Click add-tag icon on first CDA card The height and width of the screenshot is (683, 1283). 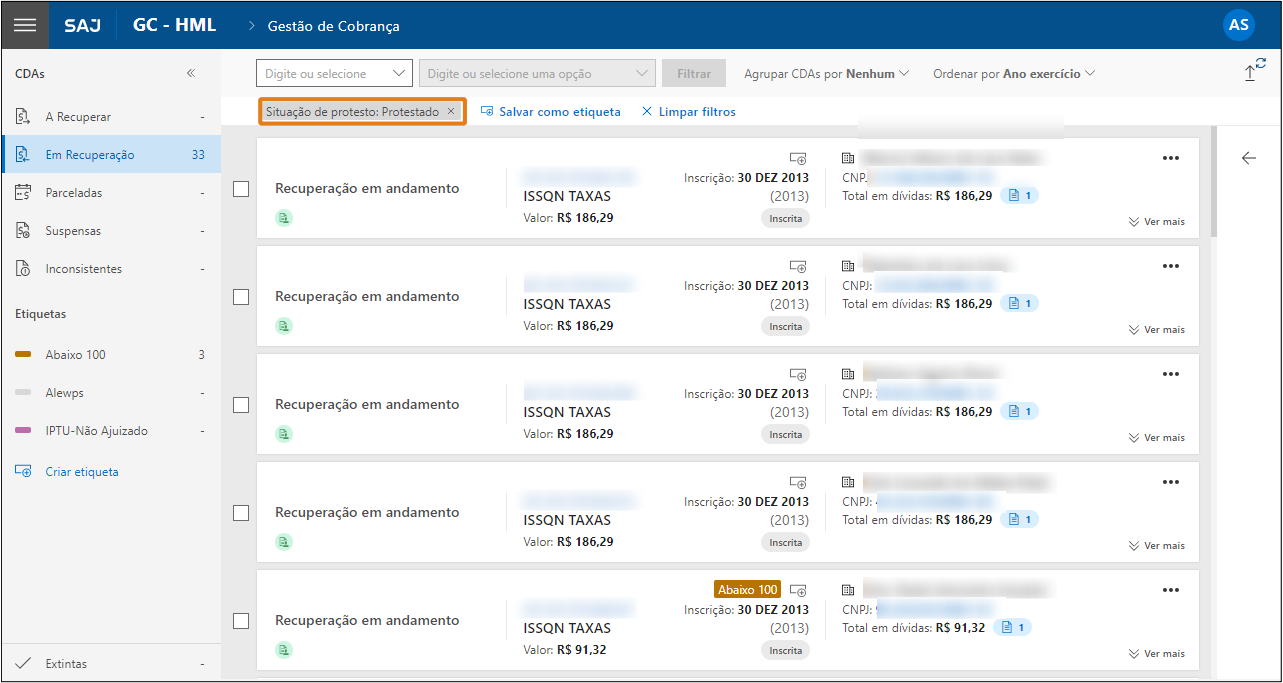797,158
